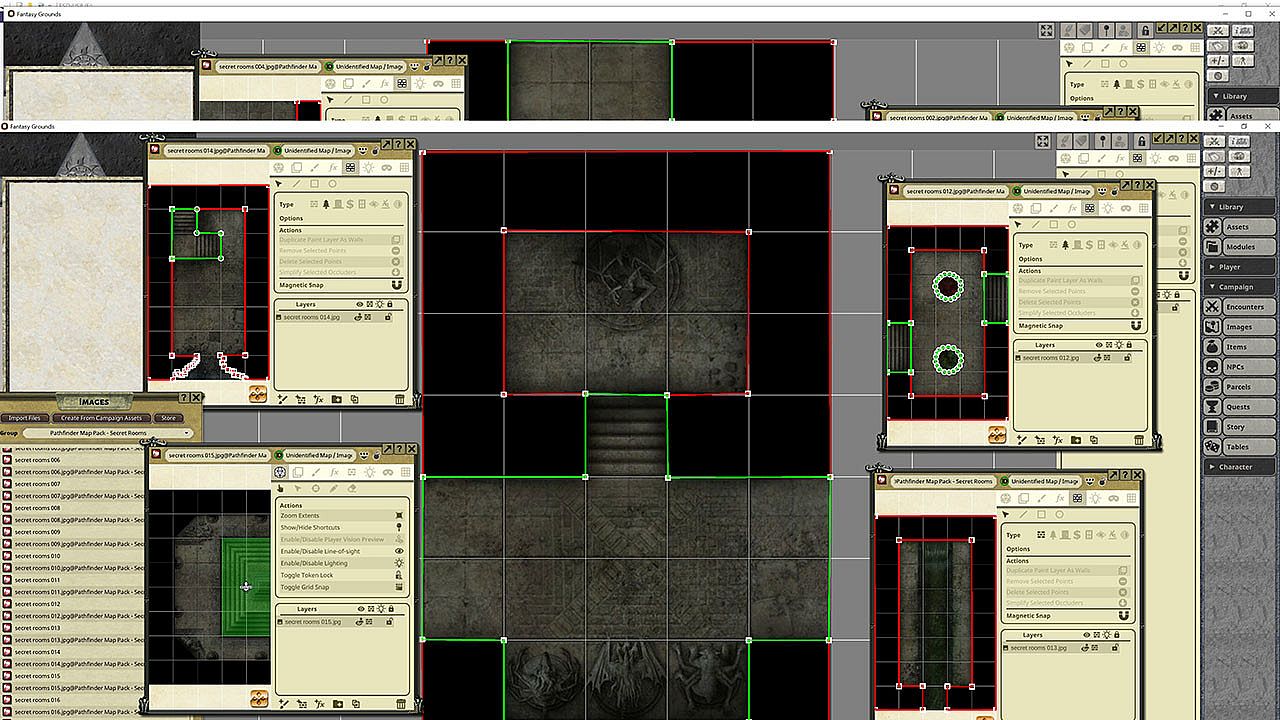Select the grid tab in 014 window
This screenshot has width=1280, height=720.
coord(404,168)
